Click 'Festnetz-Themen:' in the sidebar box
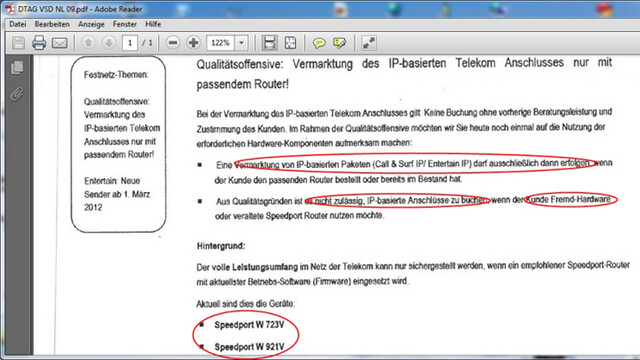 pyautogui.click(x=116, y=75)
